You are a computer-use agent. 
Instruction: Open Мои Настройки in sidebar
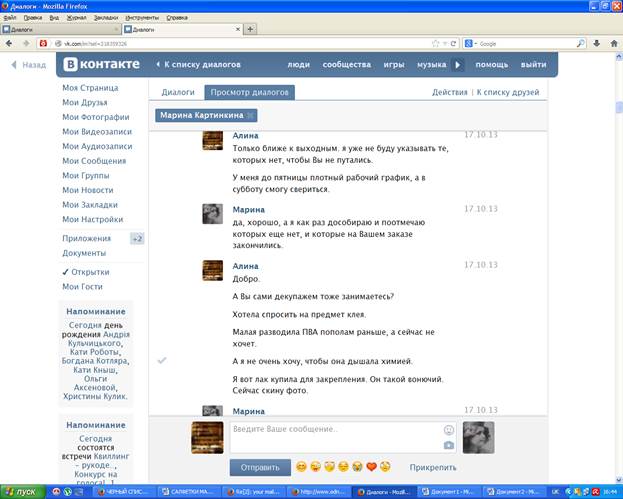[x=93, y=219]
